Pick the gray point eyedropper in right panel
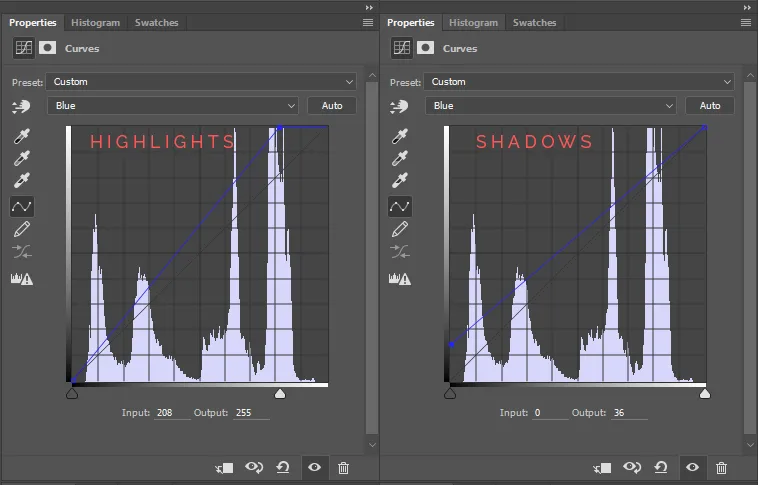The image size is (758, 485). [x=400, y=158]
